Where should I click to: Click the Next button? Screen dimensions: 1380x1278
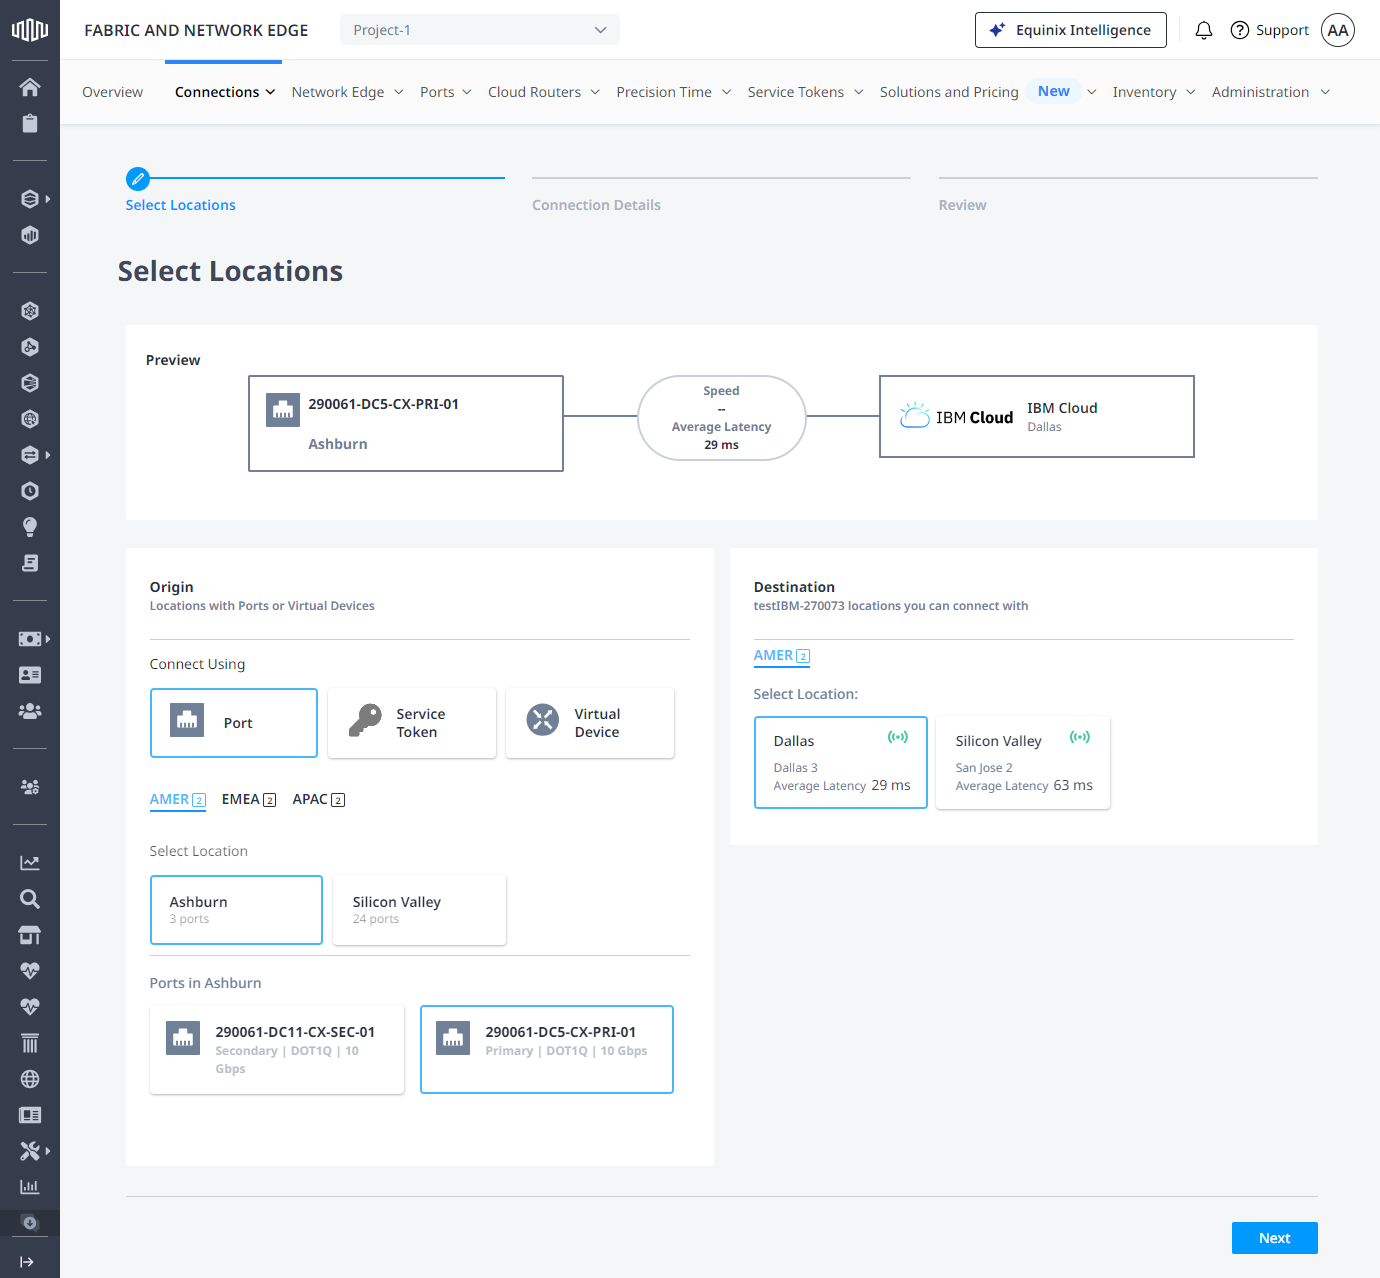pyautogui.click(x=1274, y=1238)
